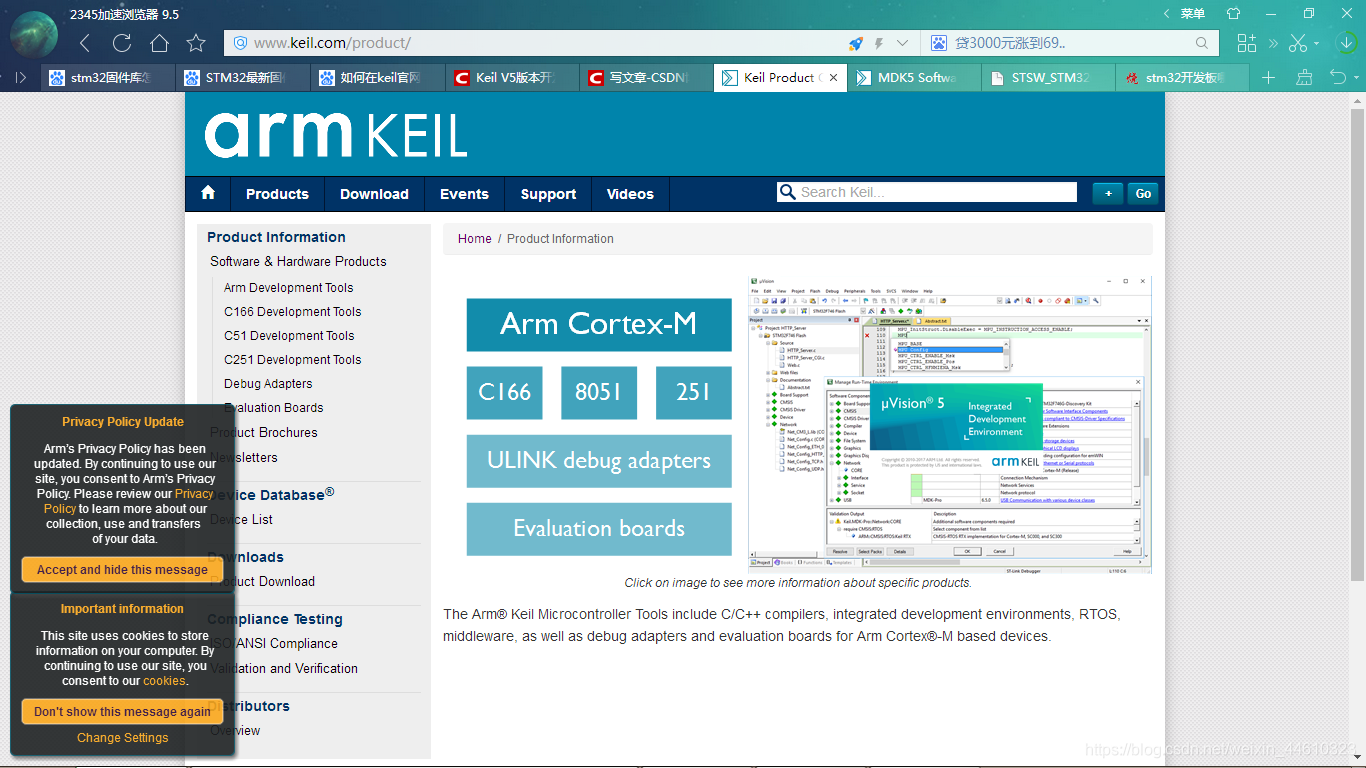
Task: Open the Download navigation menu
Action: click(374, 194)
